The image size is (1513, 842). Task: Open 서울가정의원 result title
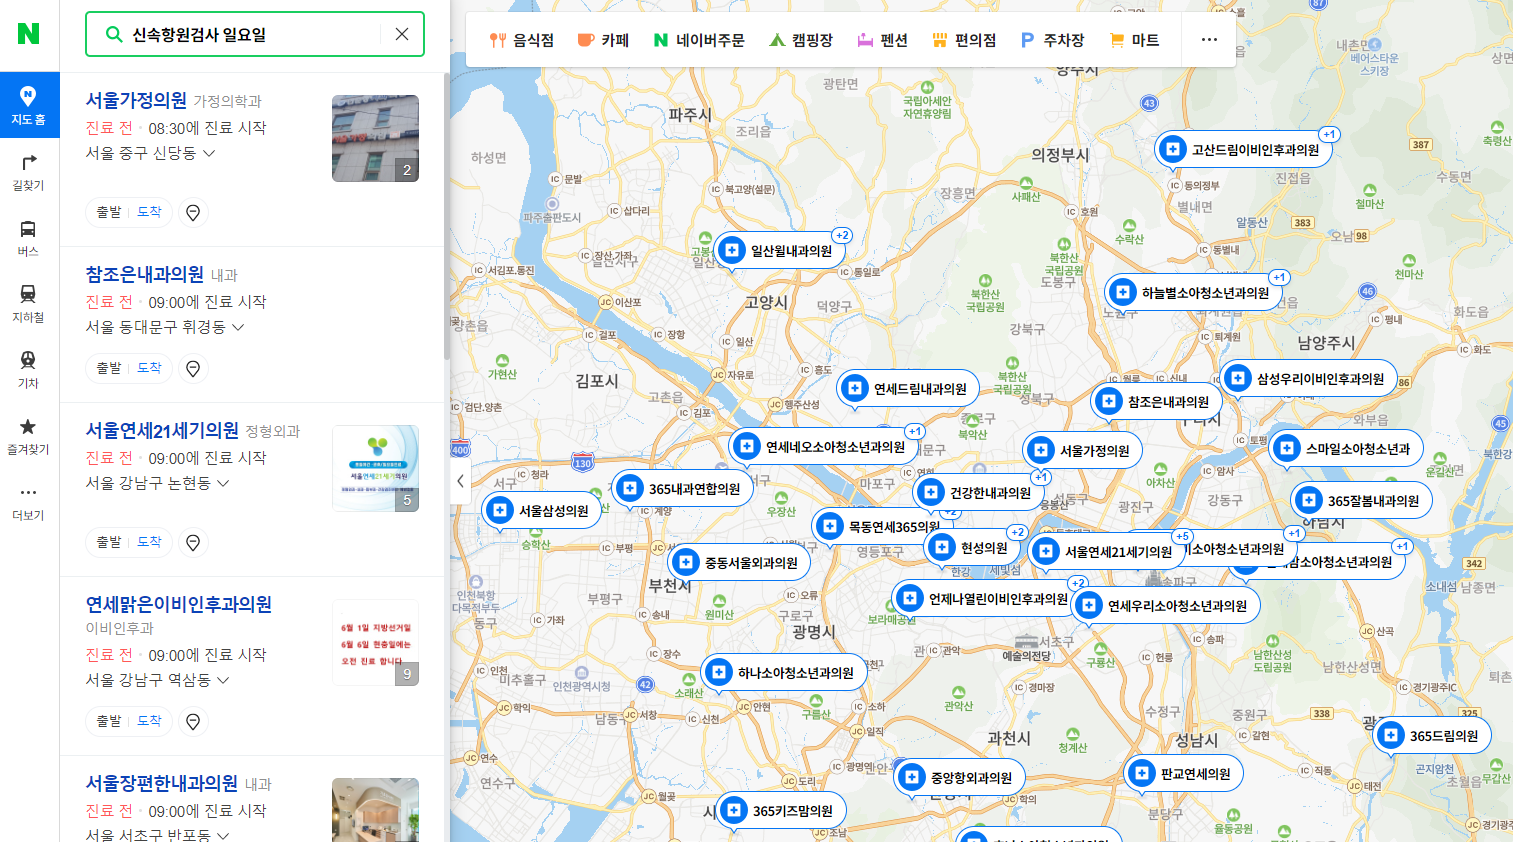136,100
